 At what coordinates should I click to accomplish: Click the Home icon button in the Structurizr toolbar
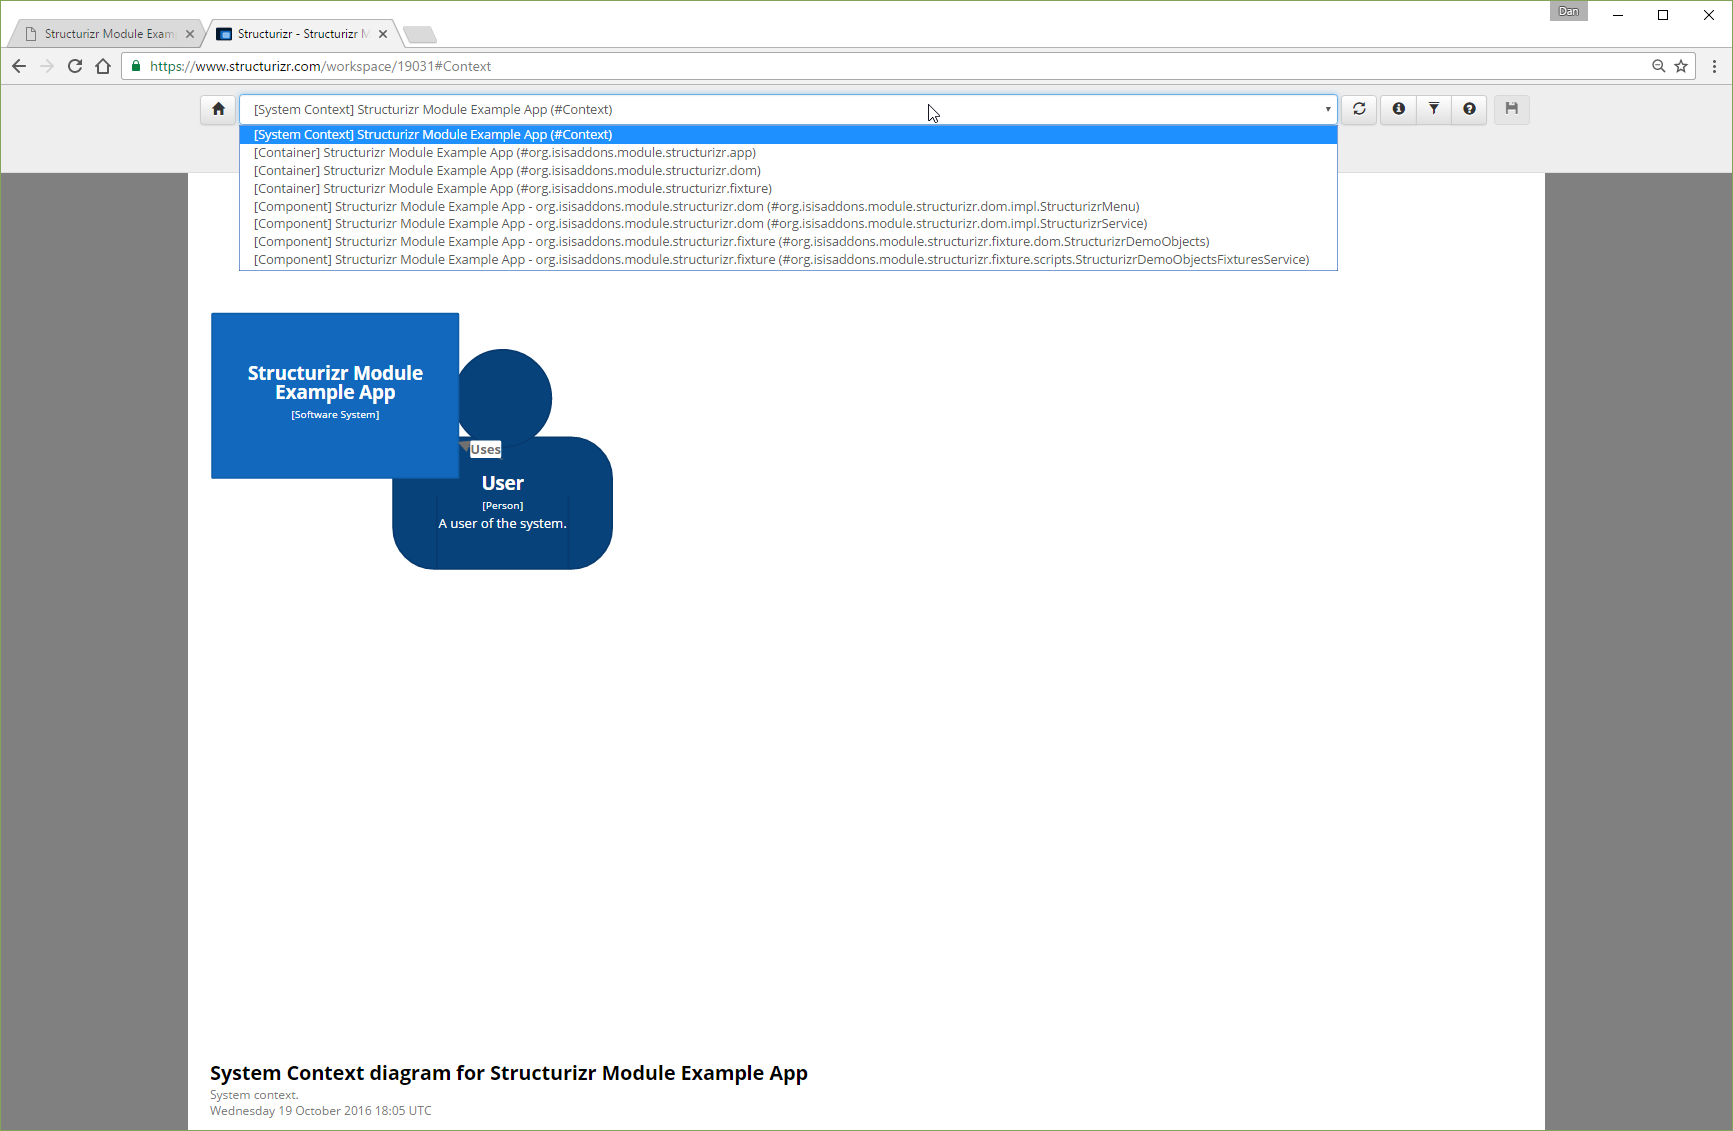click(218, 109)
